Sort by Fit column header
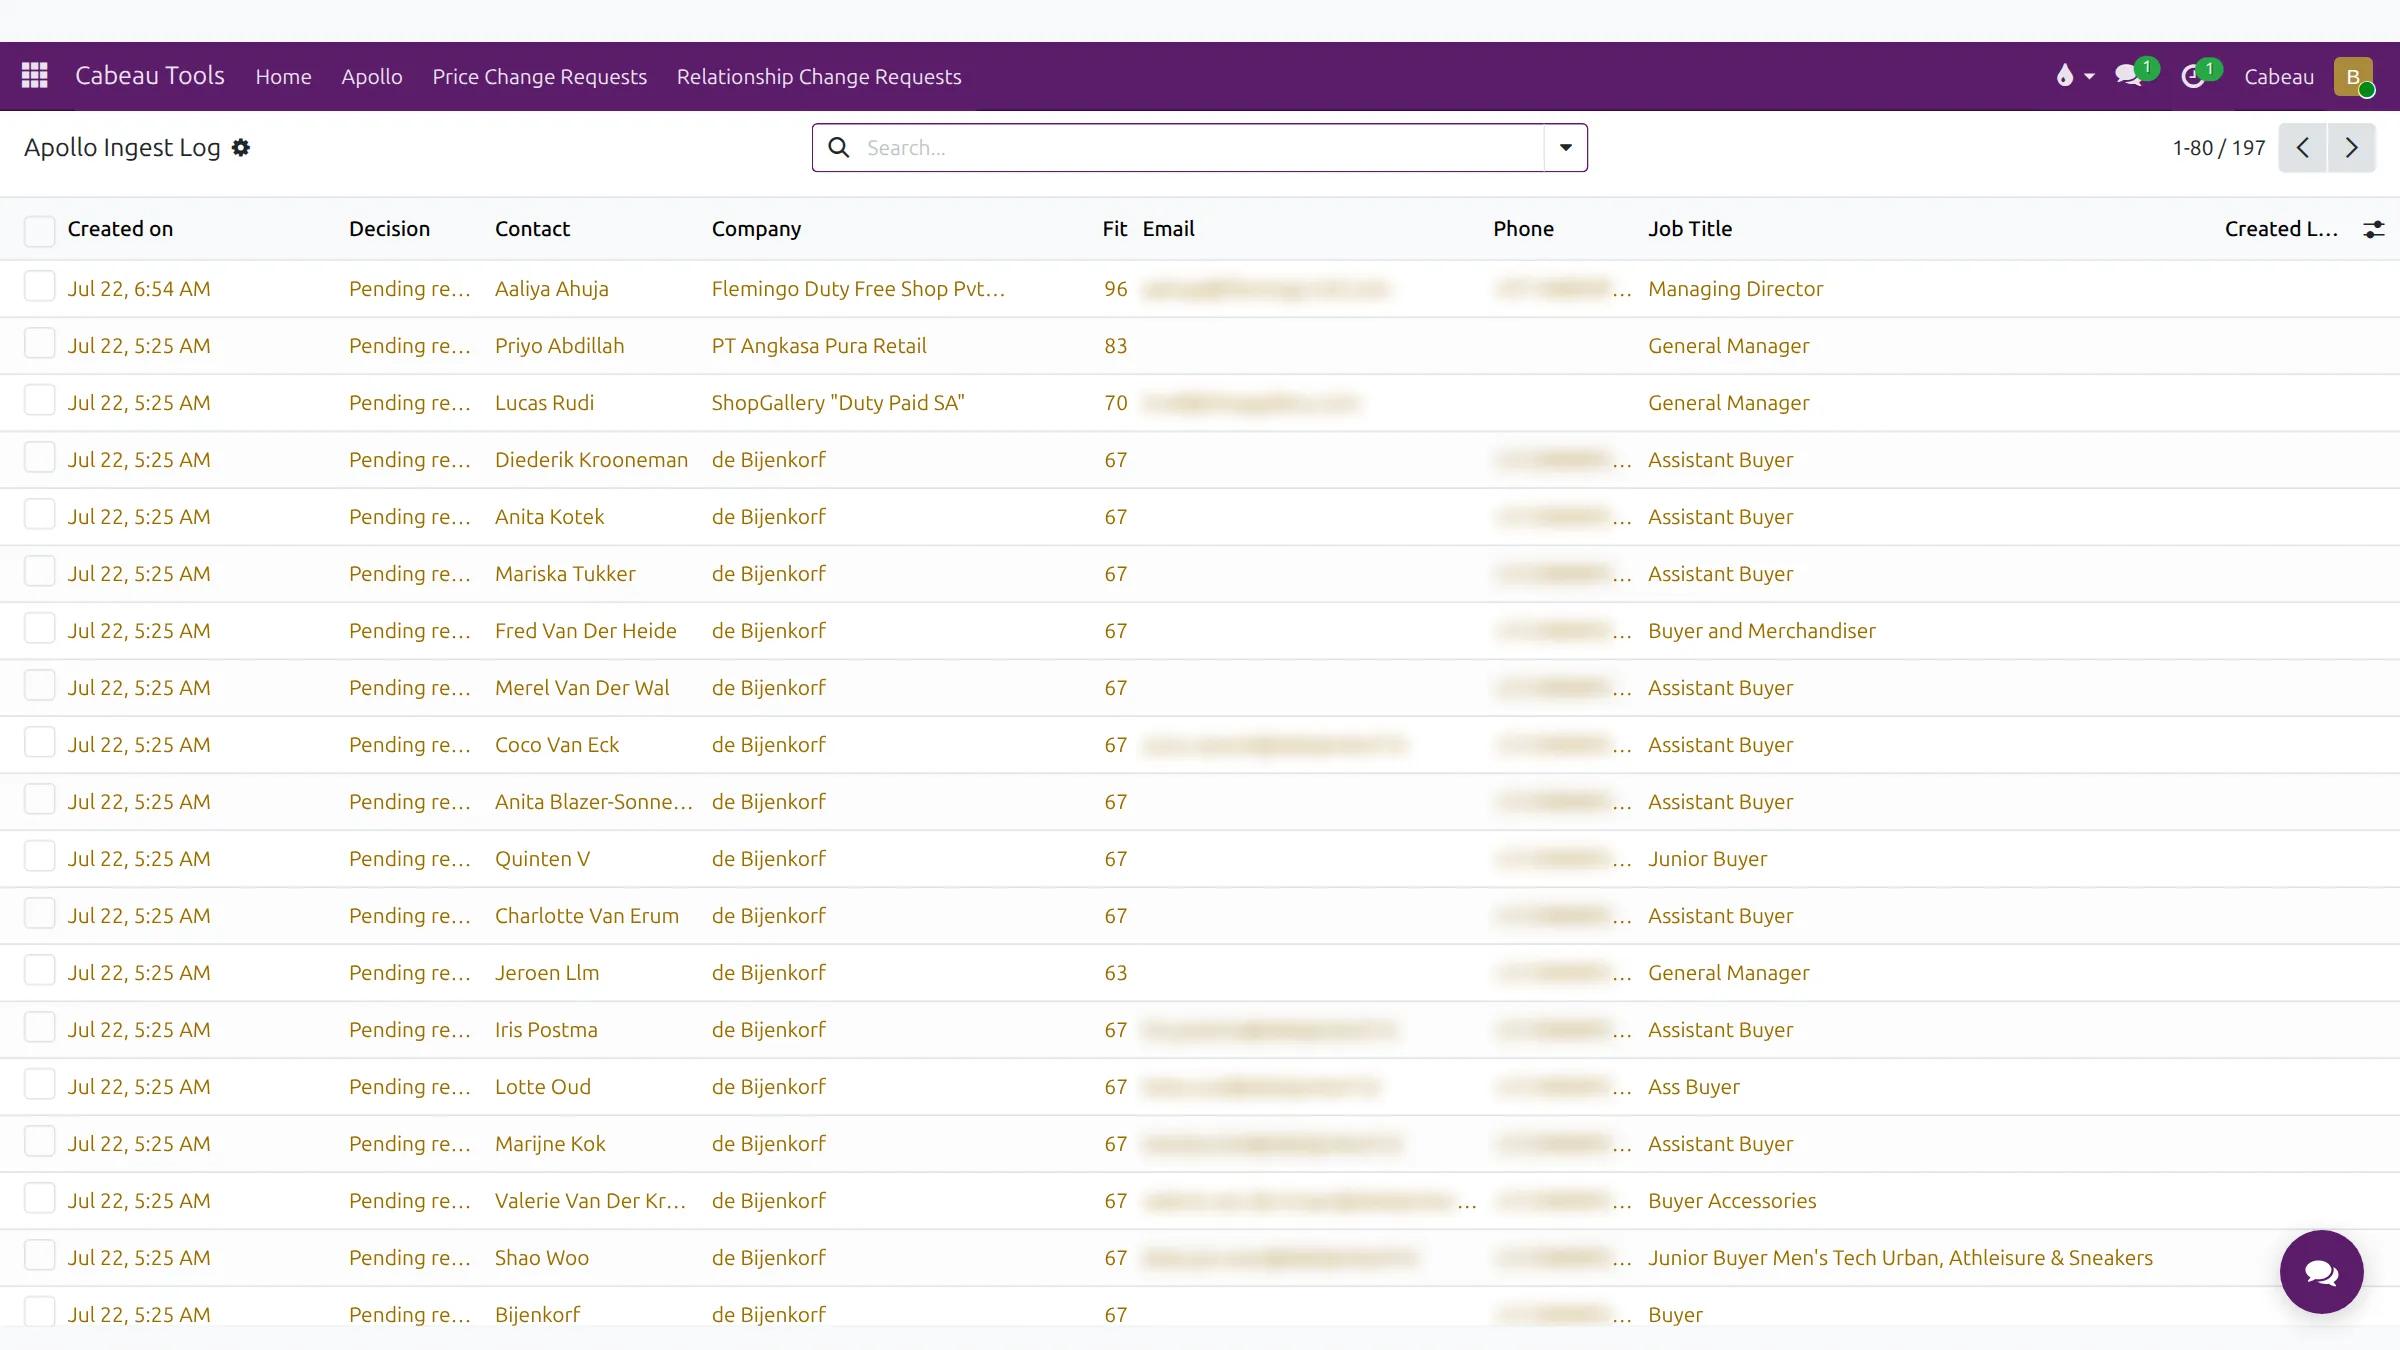This screenshot has height=1350, width=2400. point(1115,229)
